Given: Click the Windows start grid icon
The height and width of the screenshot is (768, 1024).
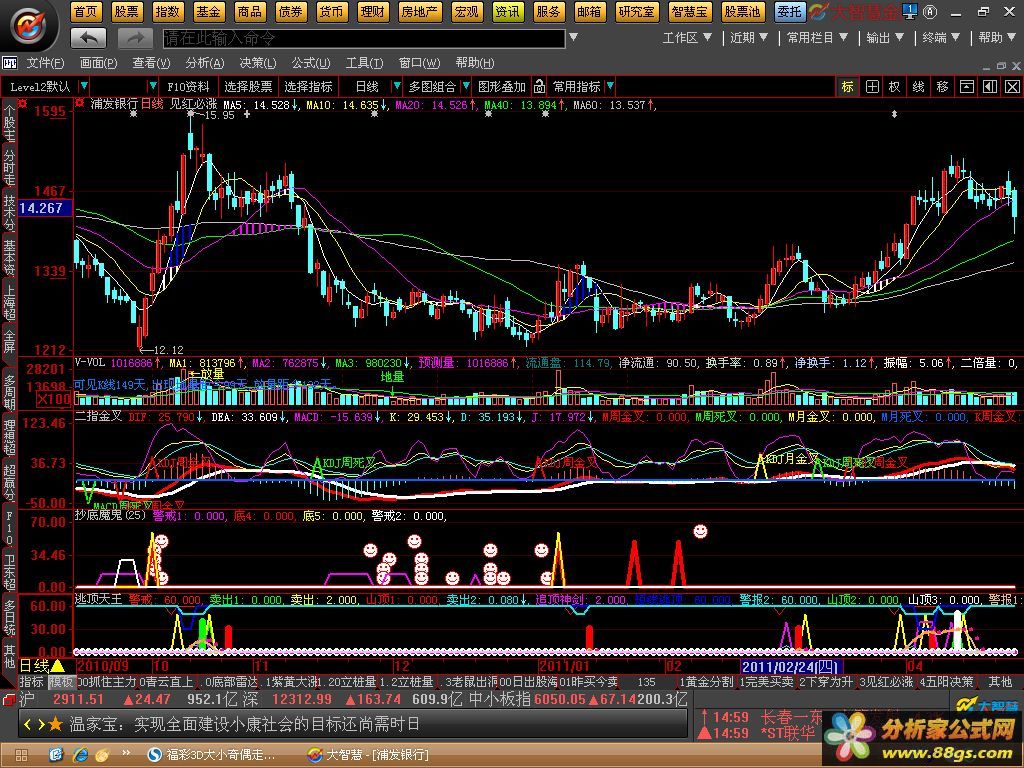Looking at the screenshot, I should [x=22, y=756].
